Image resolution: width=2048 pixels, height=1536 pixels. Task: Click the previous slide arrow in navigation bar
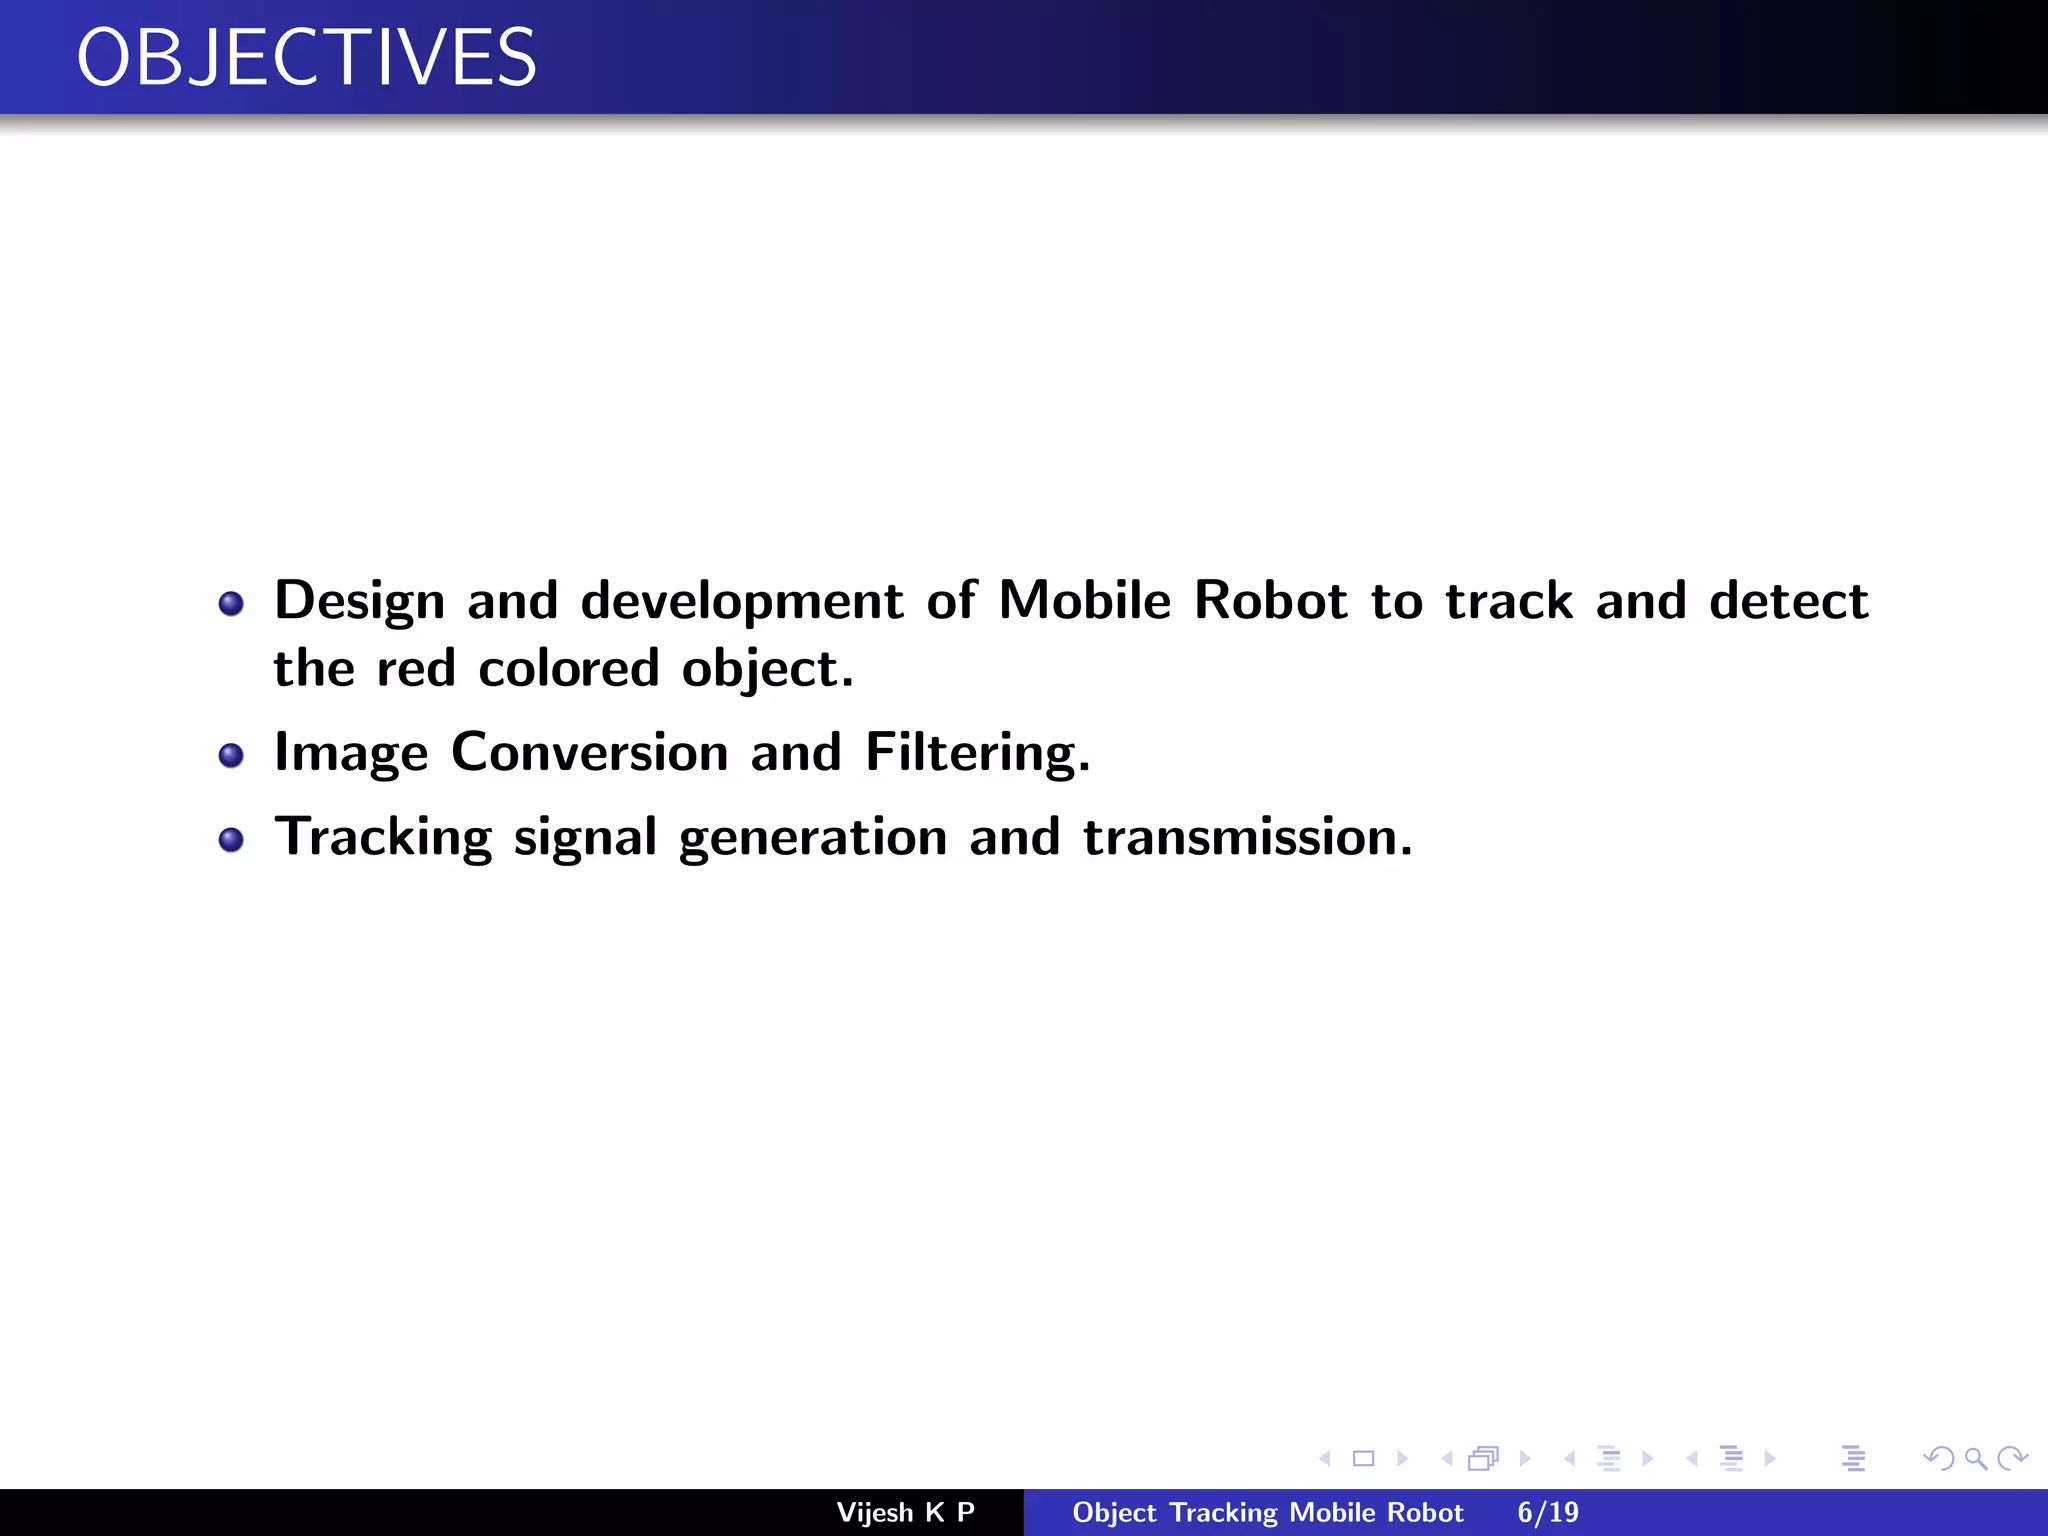pyautogui.click(x=1325, y=1459)
